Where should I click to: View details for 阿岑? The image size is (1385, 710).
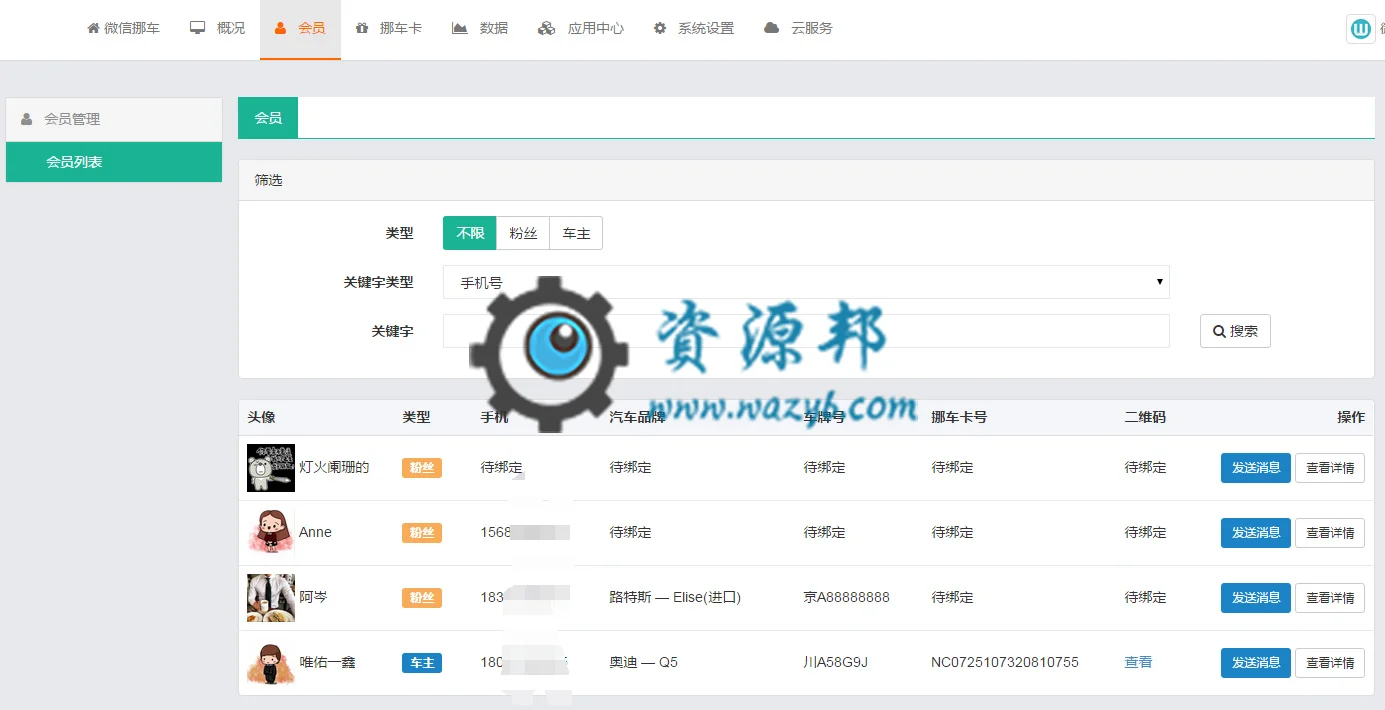[1330, 598]
